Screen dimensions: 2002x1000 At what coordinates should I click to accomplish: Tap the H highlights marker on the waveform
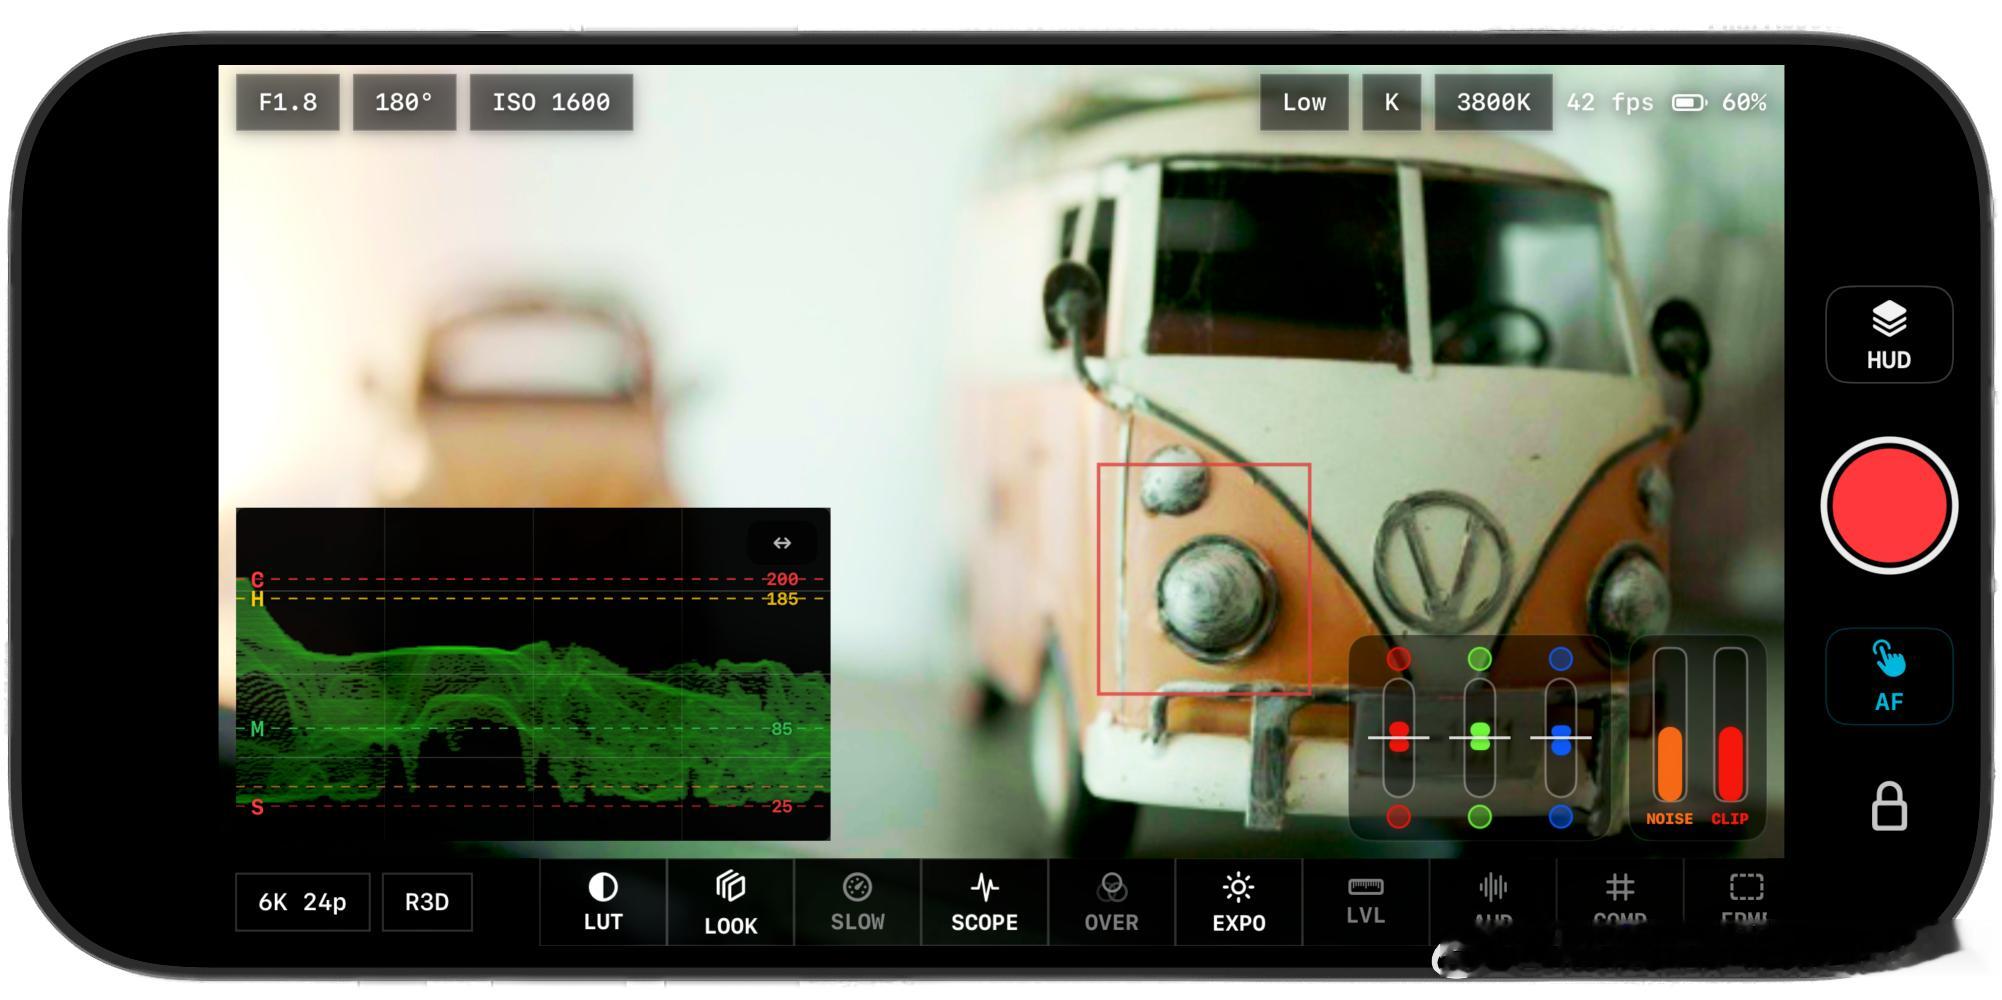click(x=257, y=599)
